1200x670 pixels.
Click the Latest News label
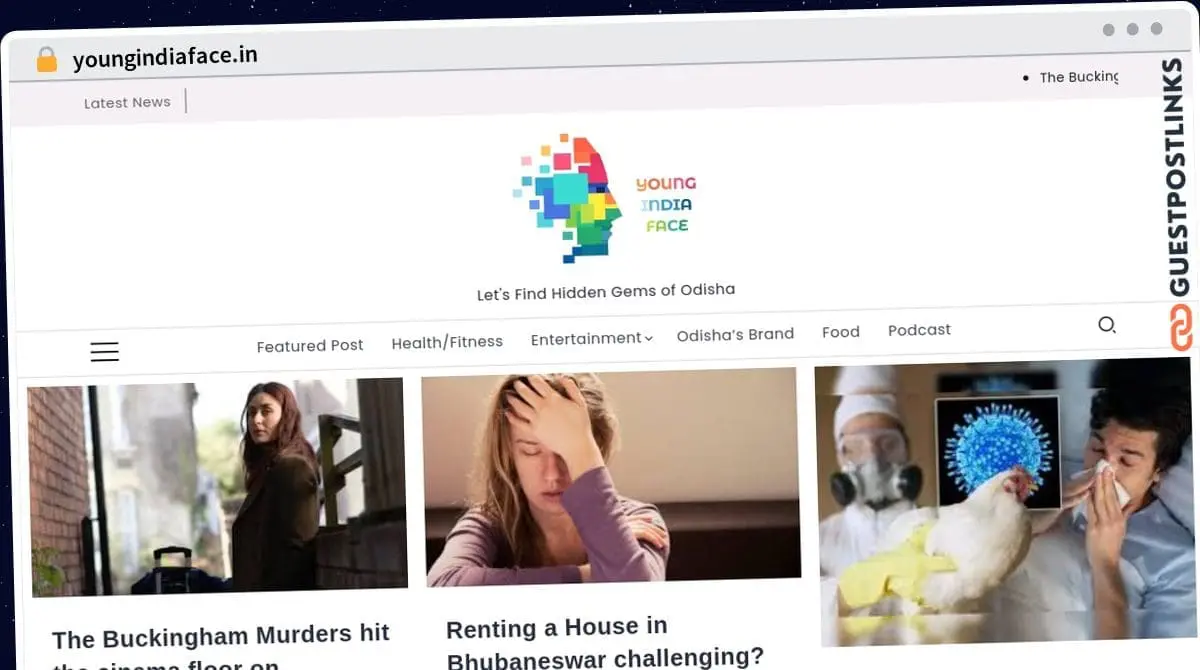[x=127, y=102]
